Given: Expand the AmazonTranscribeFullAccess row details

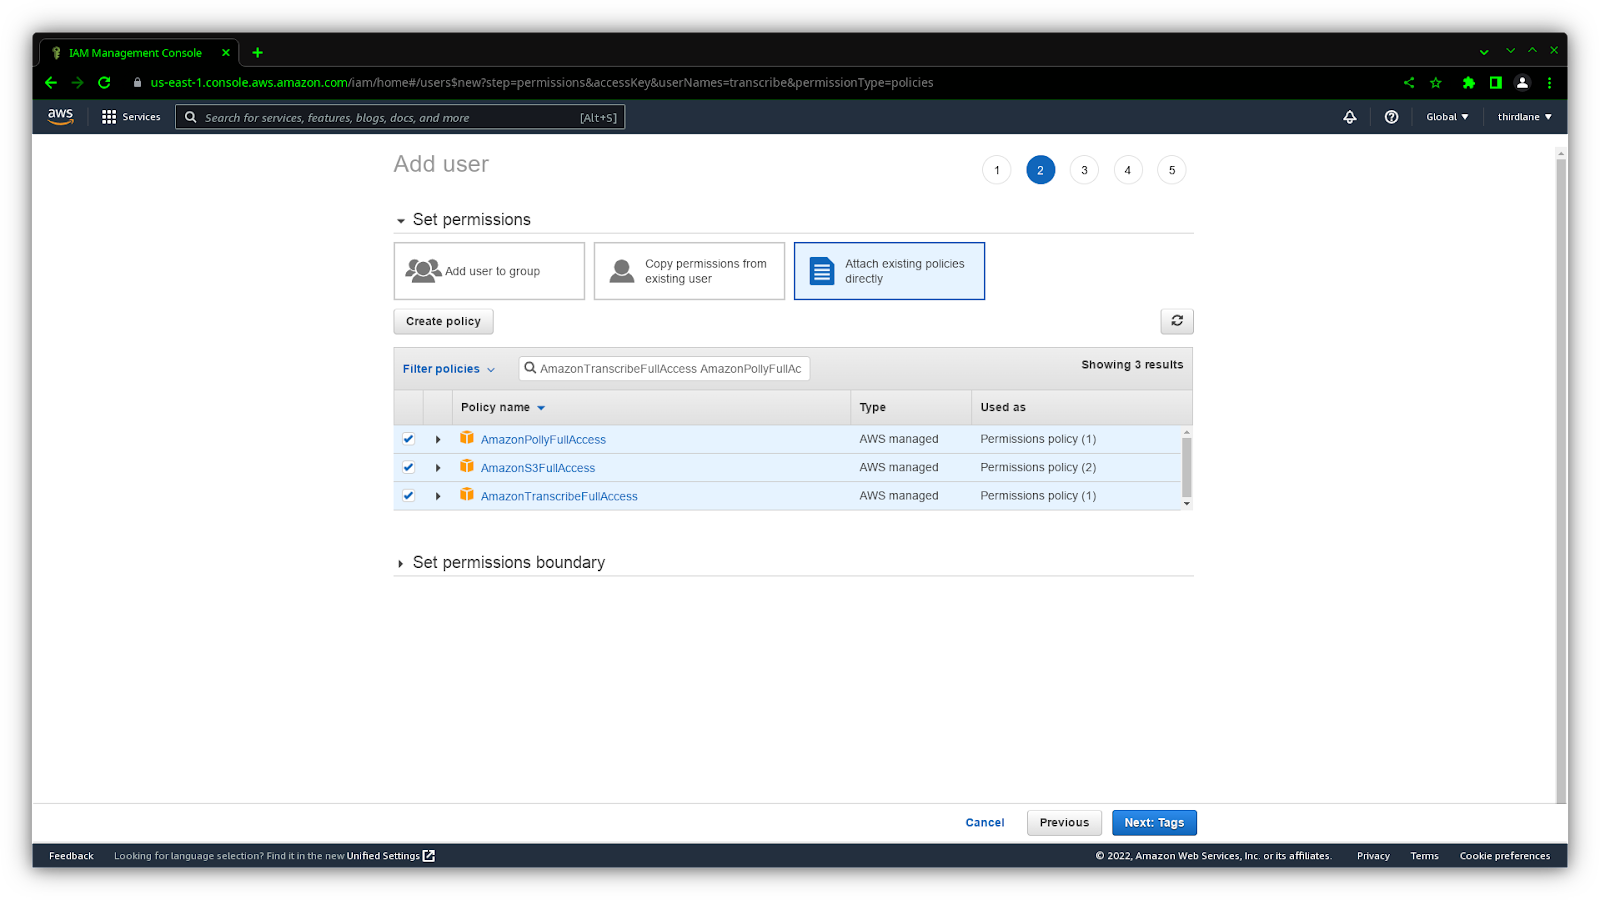Looking at the screenshot, I should 438,496.
